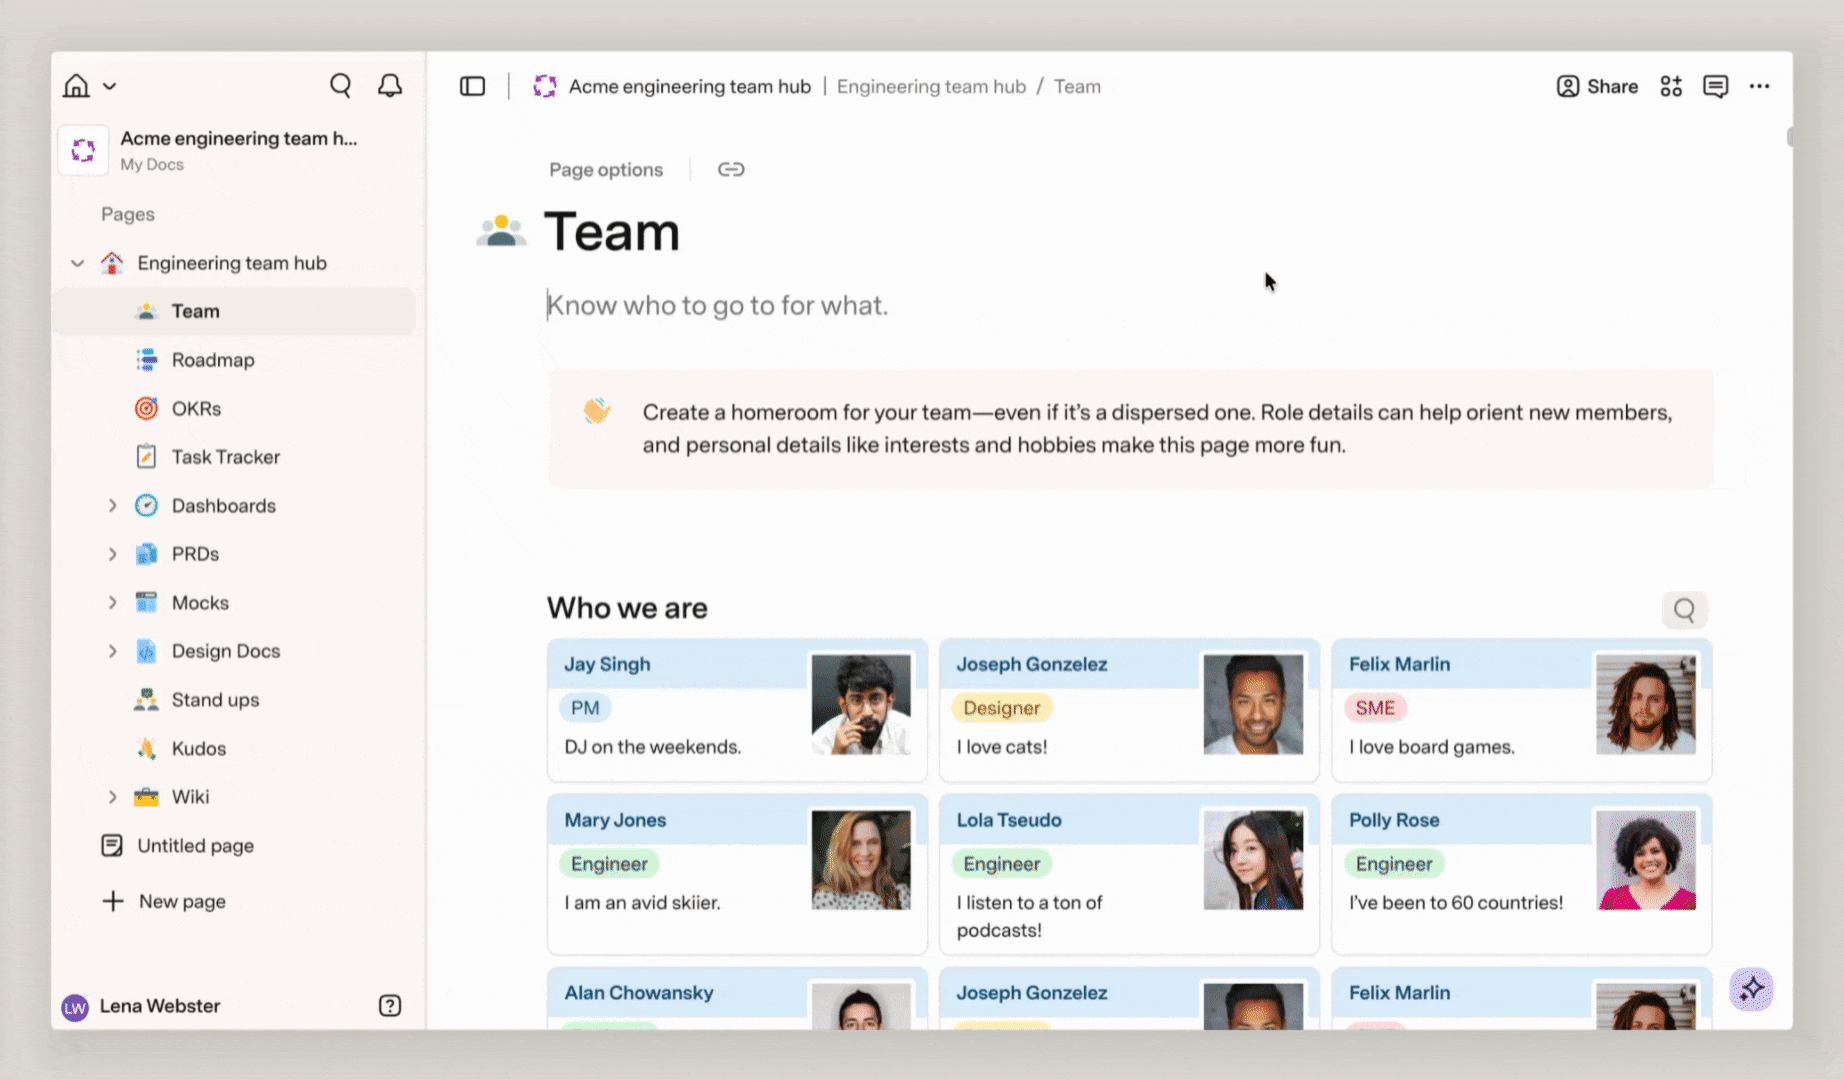The width and height of the screenshot is (1844, 1080).
Task: Click the page vertical scrollbar
Action: tap(1789, 137)
